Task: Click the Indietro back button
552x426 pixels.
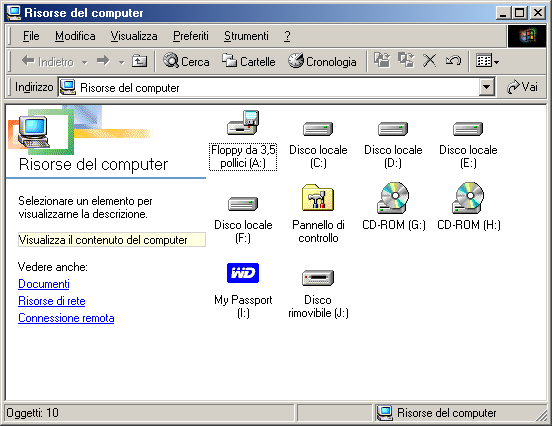Action: tap(48, 62)
